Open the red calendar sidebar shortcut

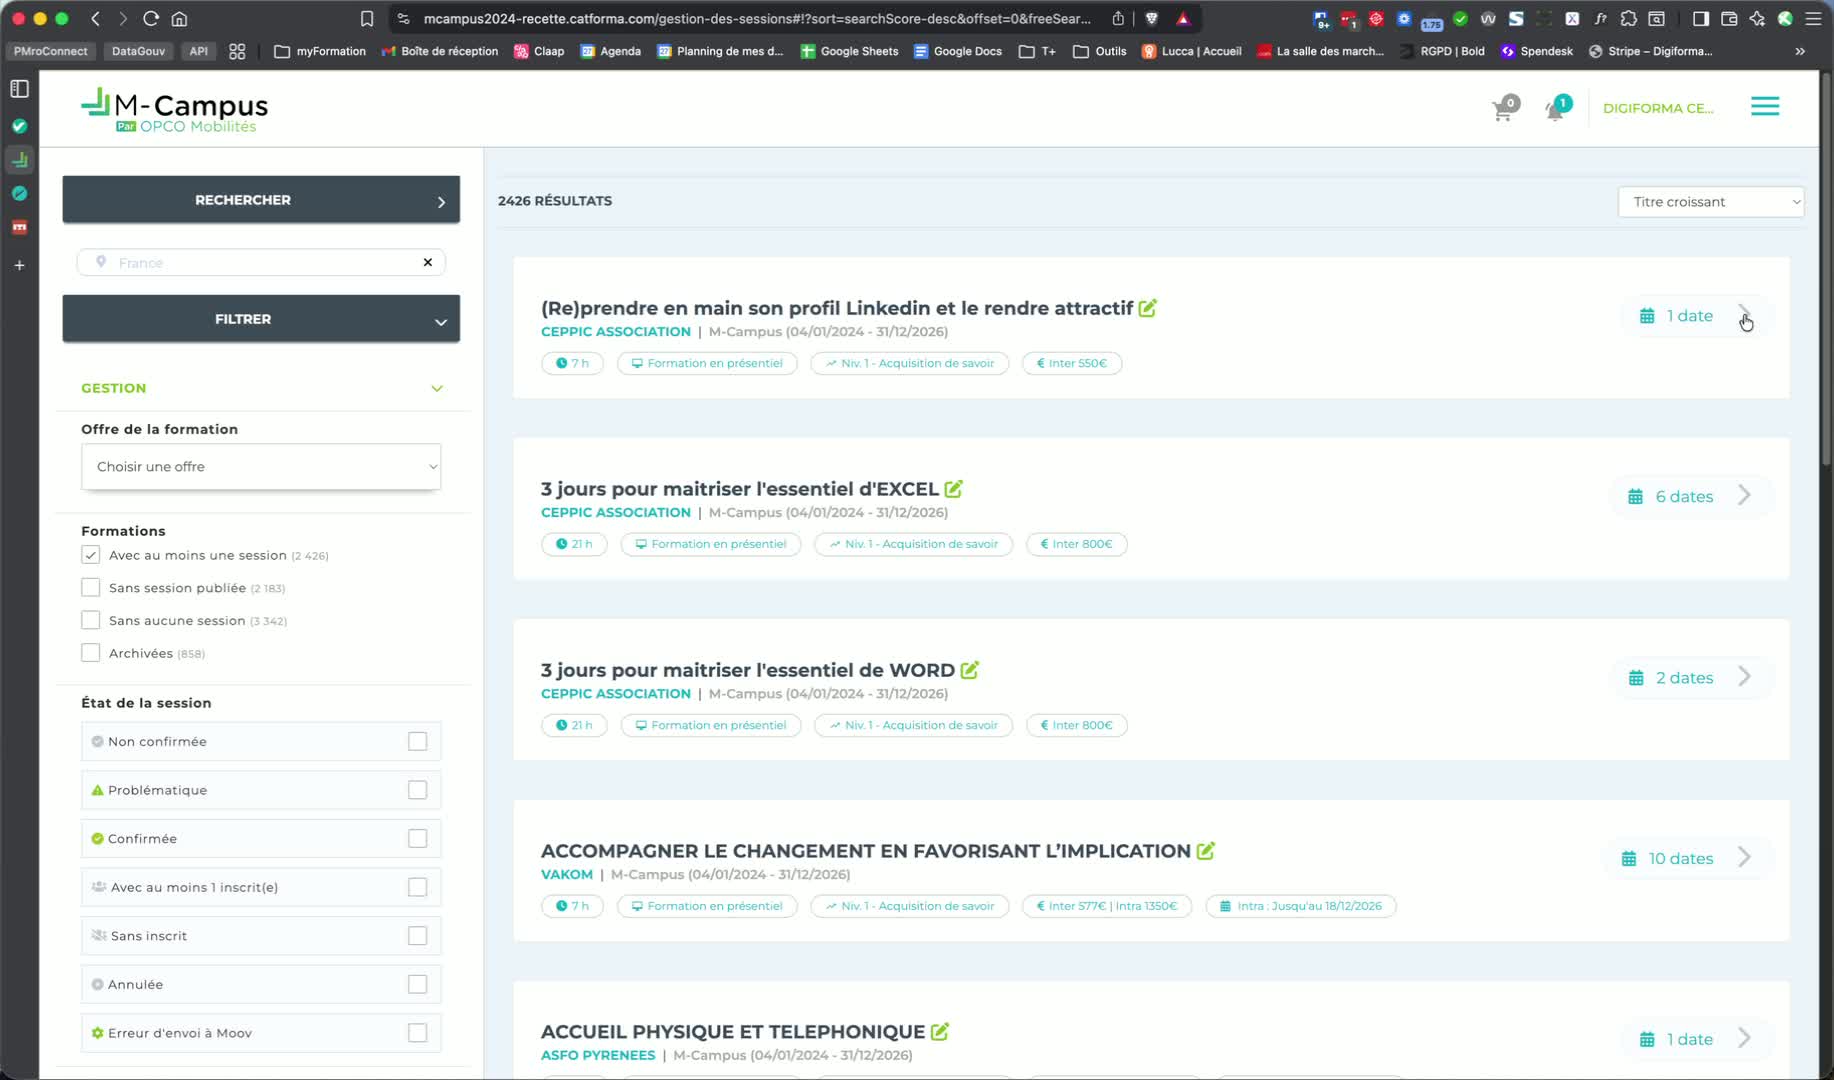(x=19, y=227)
